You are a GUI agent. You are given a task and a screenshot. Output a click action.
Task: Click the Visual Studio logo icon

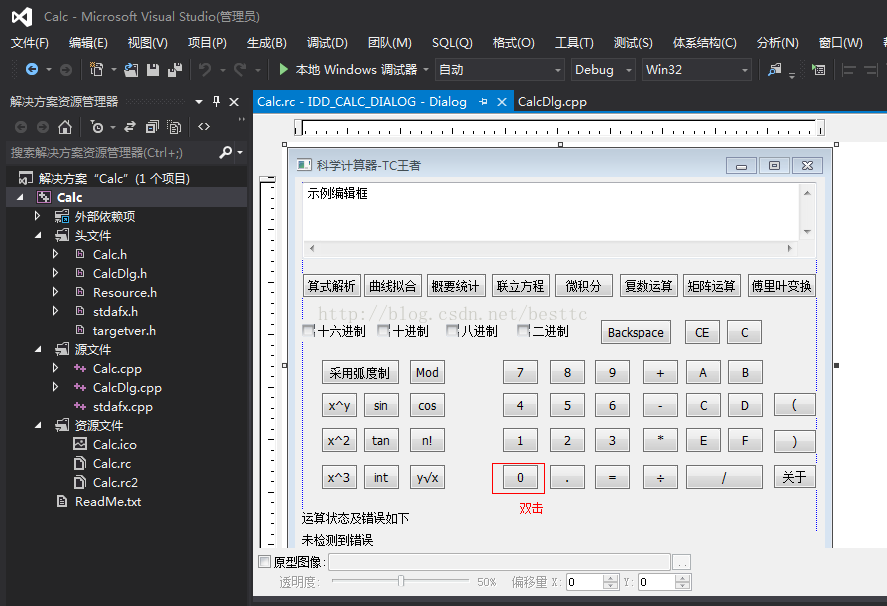[22, 17]
